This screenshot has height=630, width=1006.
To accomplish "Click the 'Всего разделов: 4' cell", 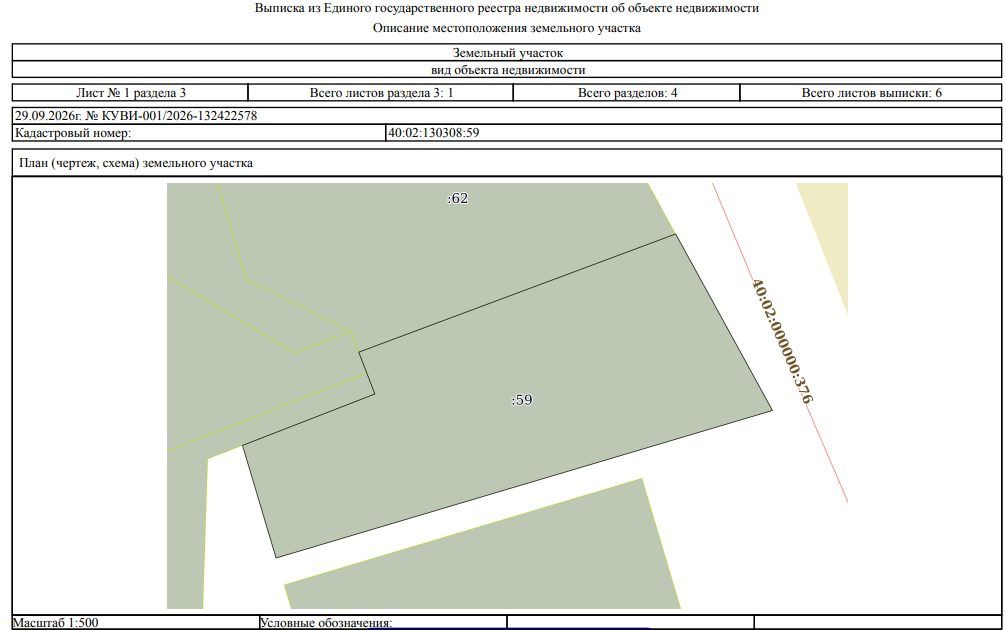I will point(627,93).
